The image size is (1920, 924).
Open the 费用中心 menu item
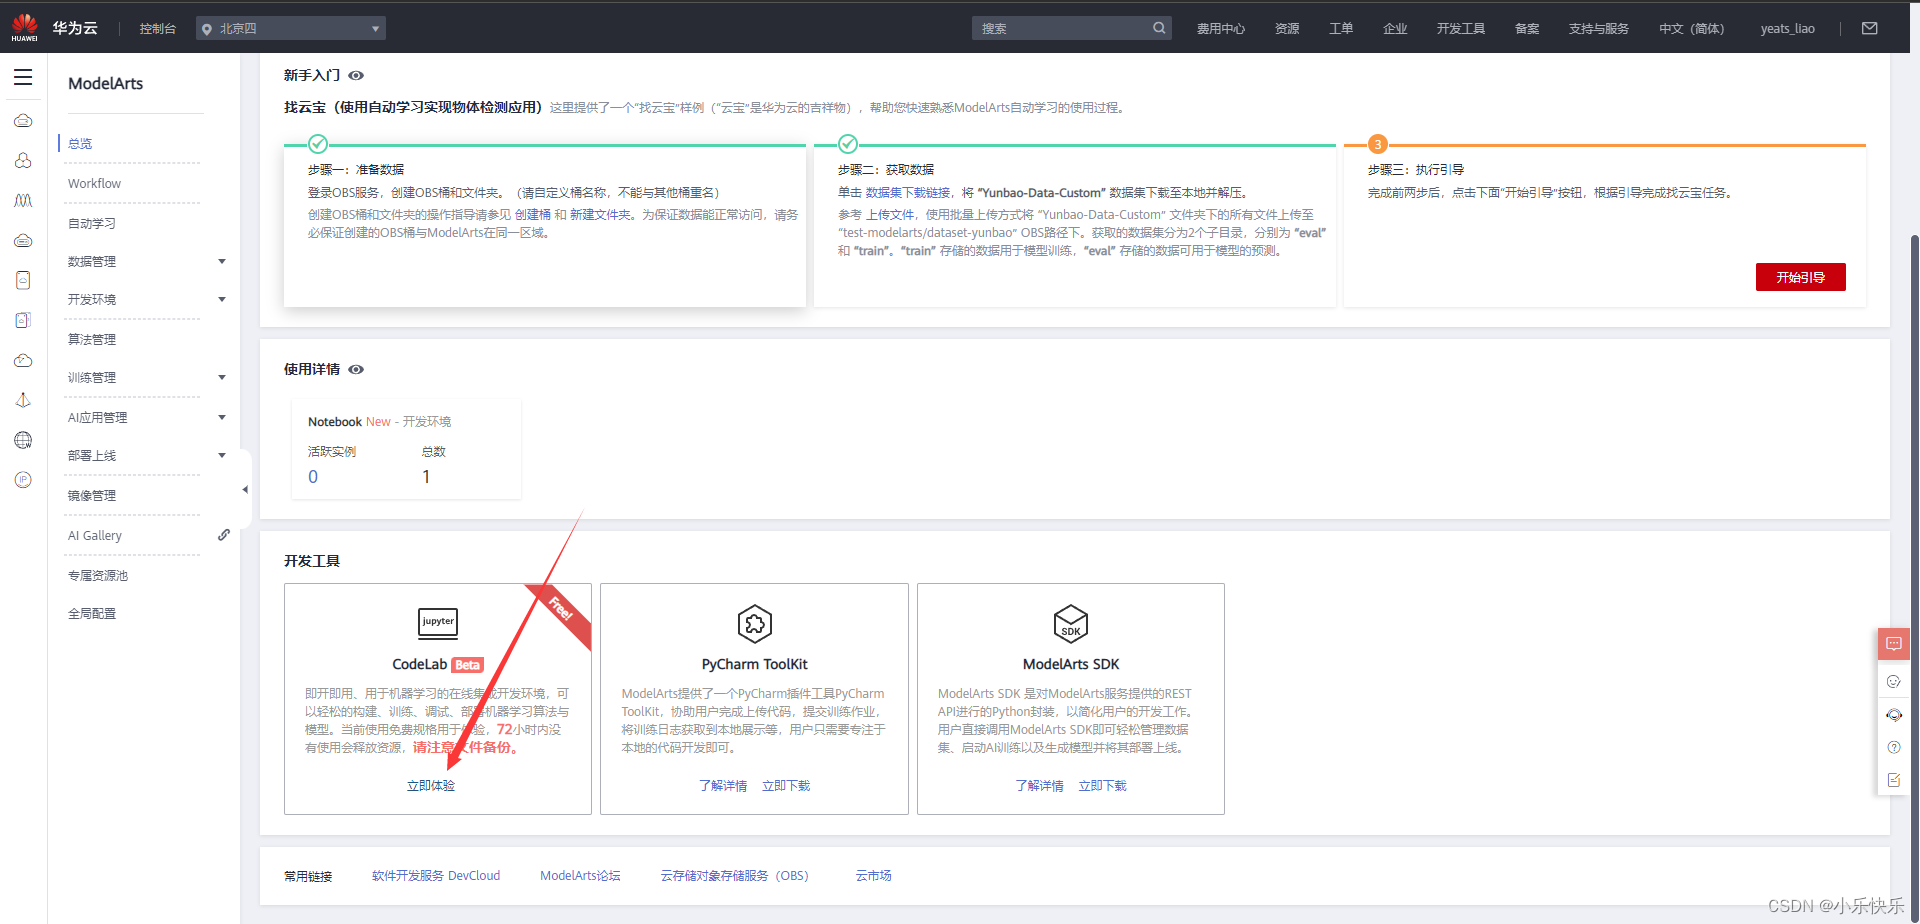coord(1220,28)
